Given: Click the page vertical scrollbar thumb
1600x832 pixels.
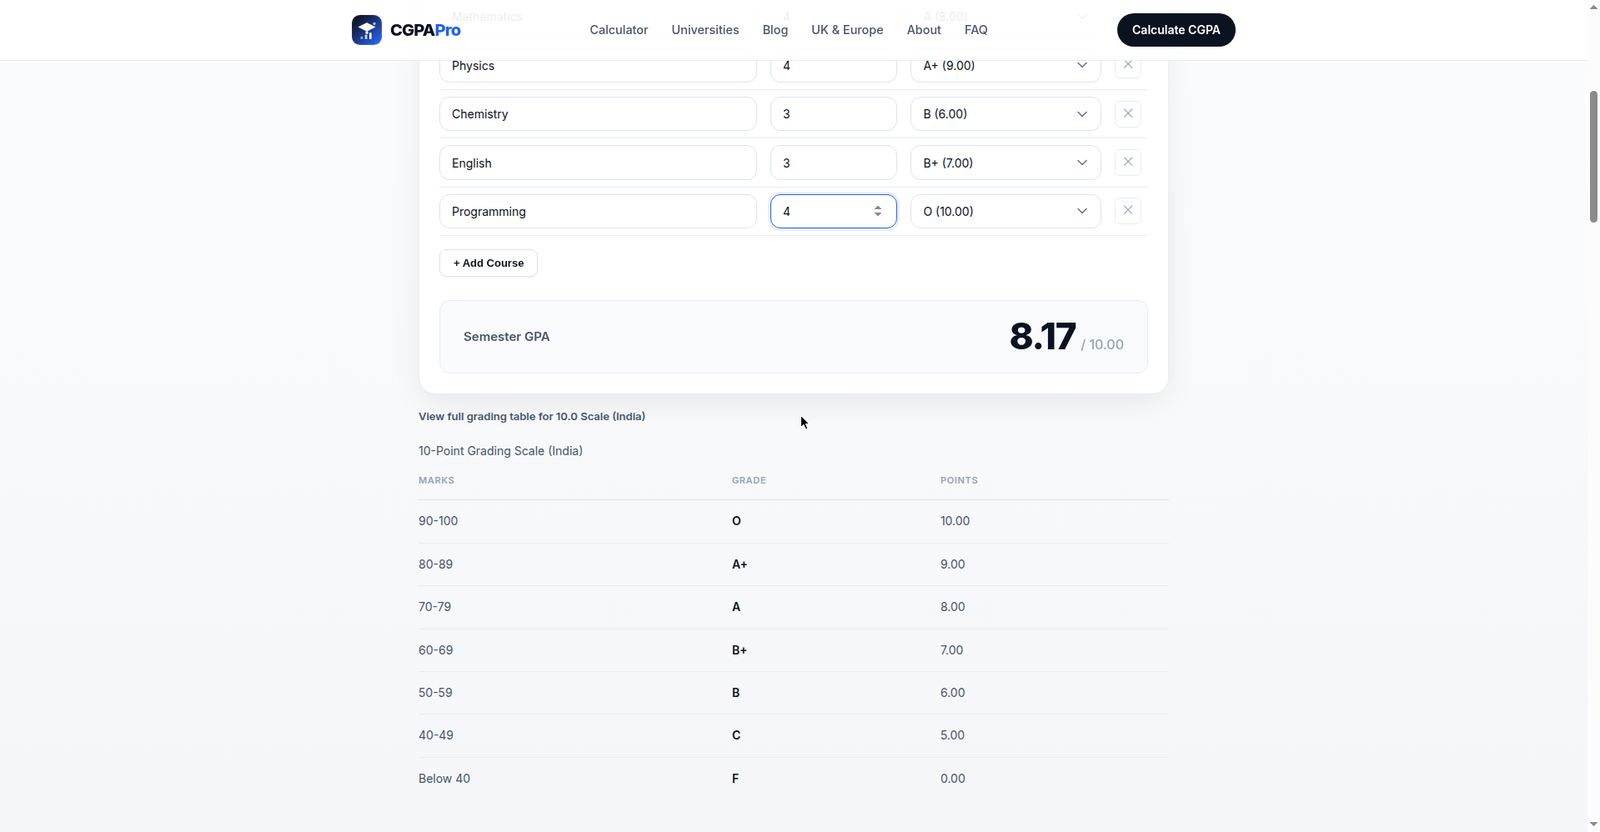Looking at the screenshot, I should coord(1593,156).
